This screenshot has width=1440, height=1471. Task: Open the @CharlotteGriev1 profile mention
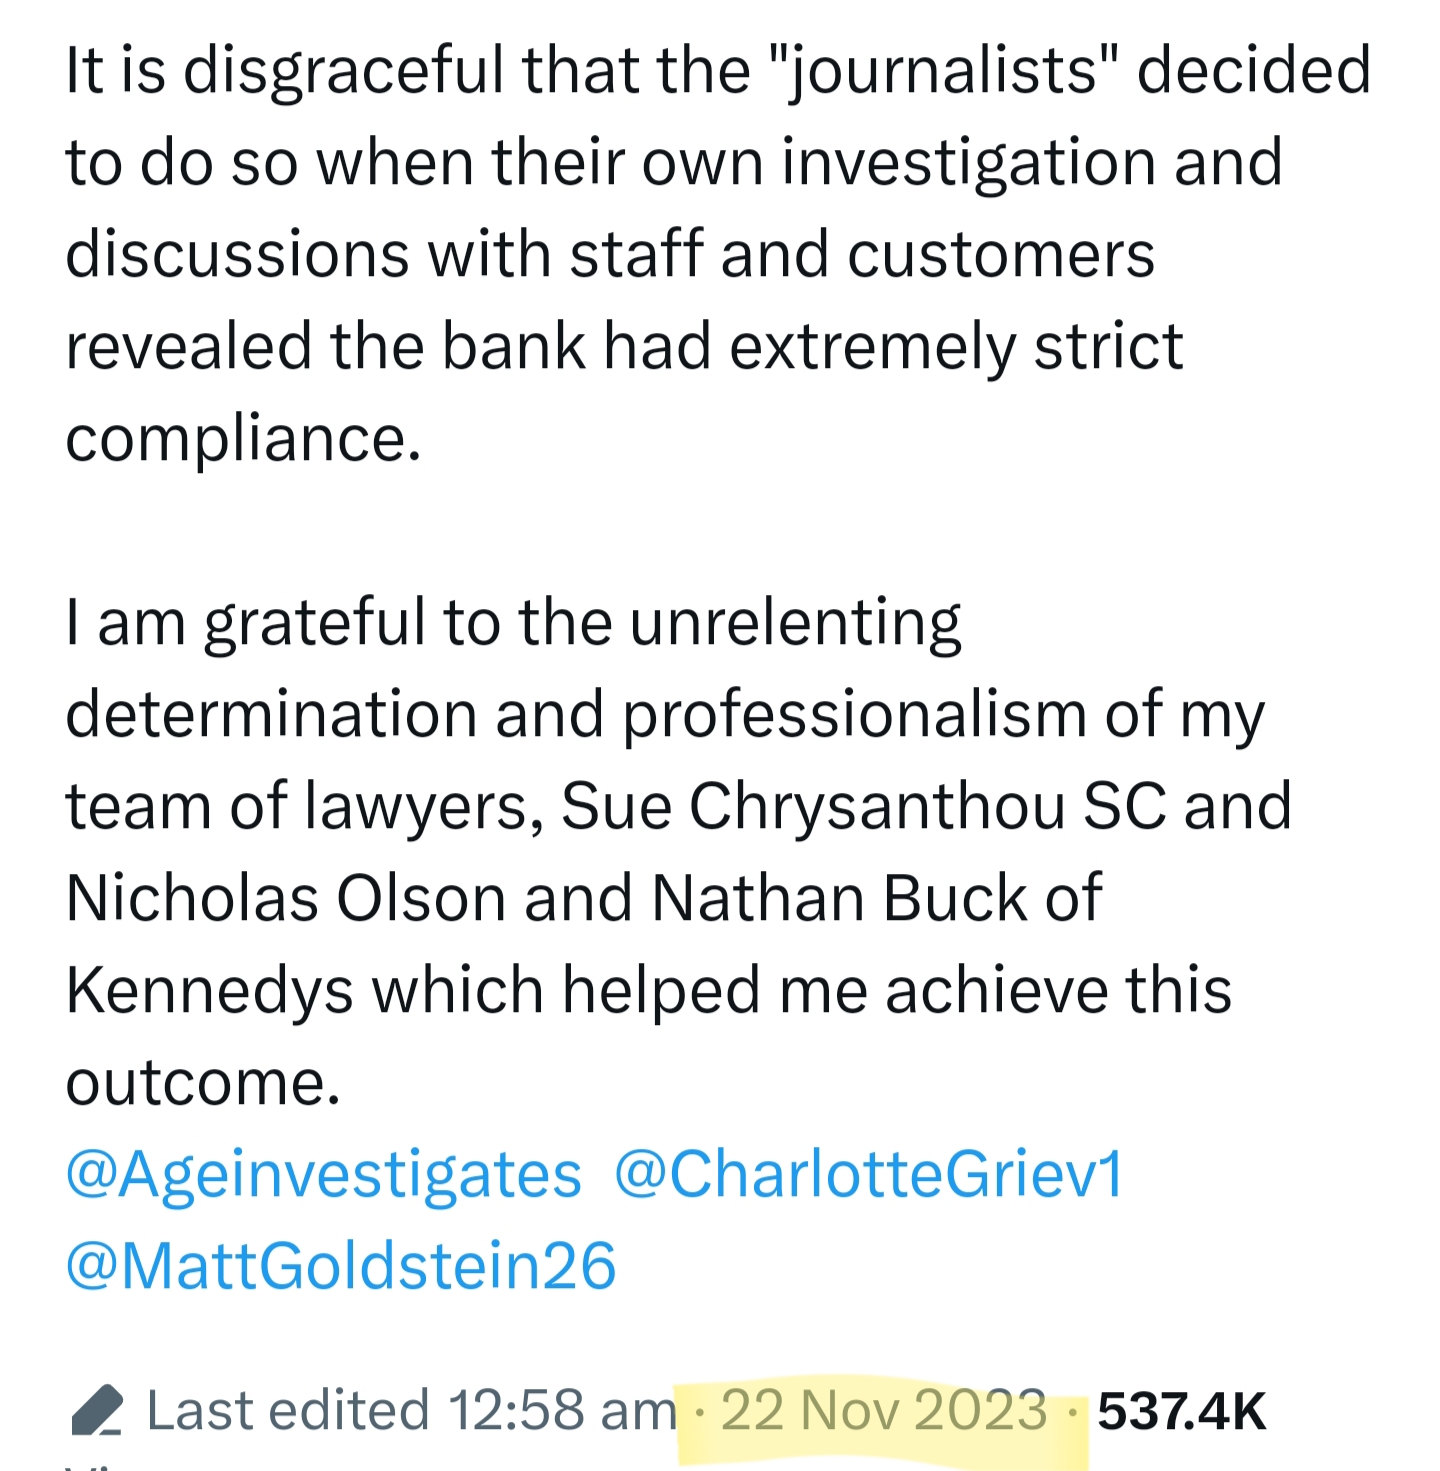point(869,1174)
